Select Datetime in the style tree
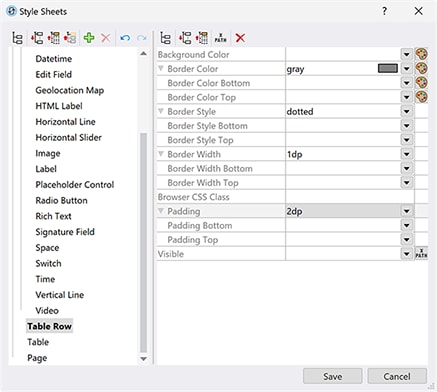 point(54,59)
